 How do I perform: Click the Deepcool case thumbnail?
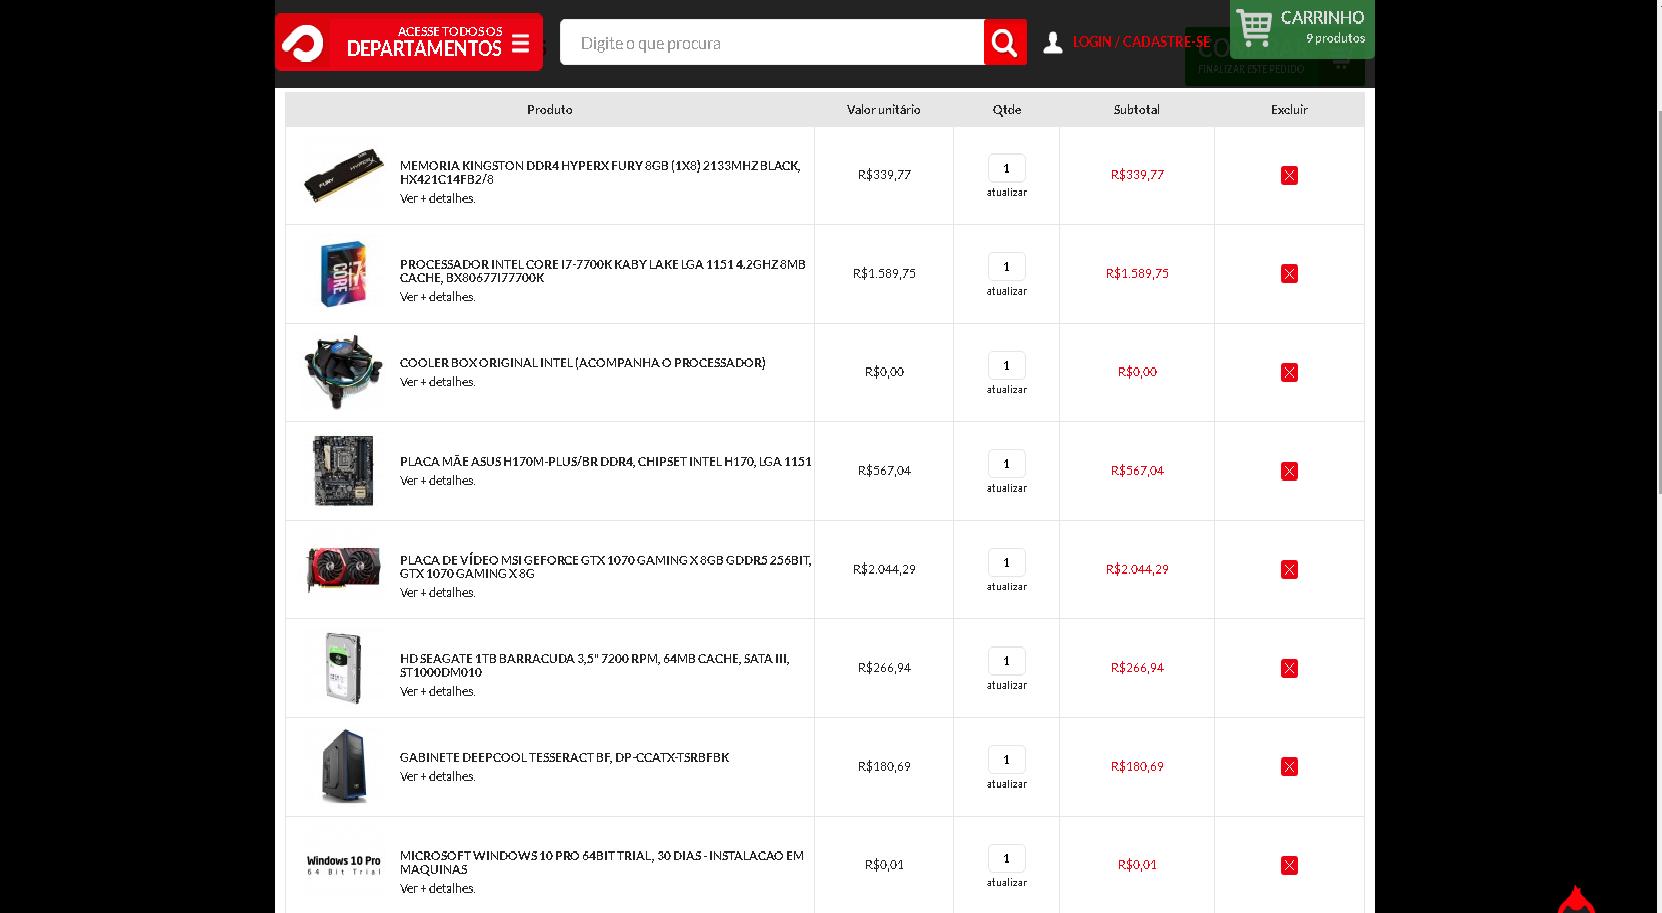[x=343, y=766]
